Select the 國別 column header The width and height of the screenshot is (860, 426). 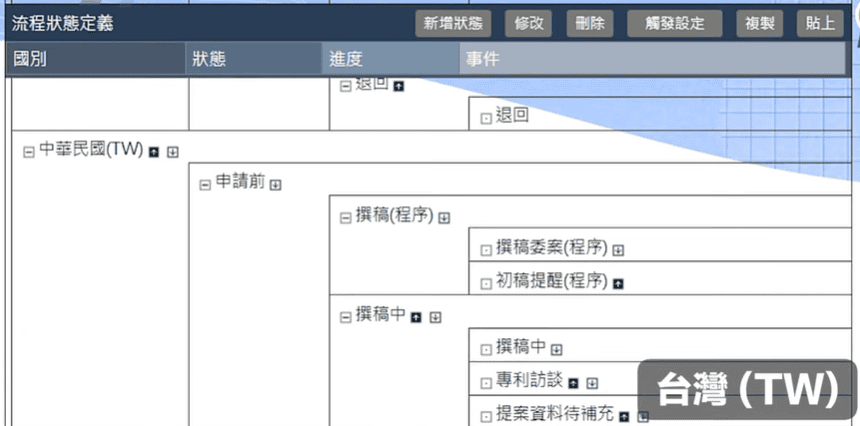(x=30, y=60)
